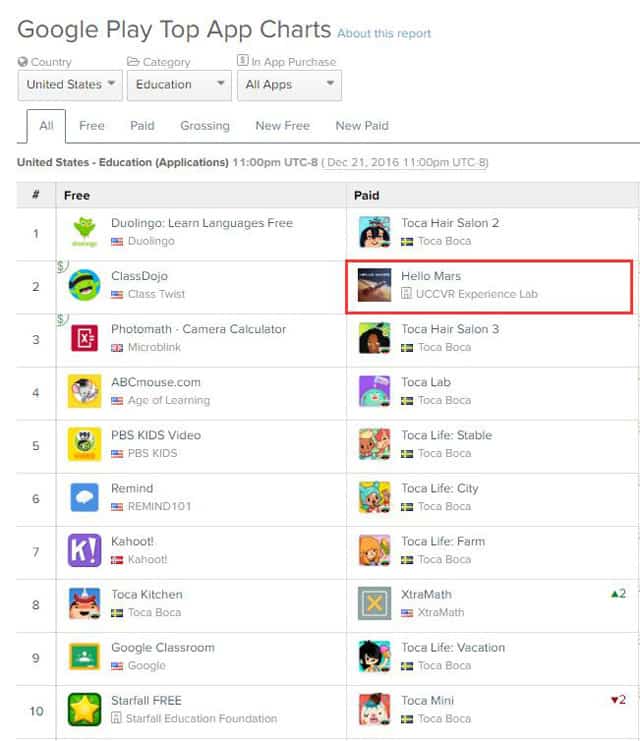Image resolution: width=640 pixels, height=741 pixels.
Task: Open the In App Purchase dropdown
Action: coord(289,85)
